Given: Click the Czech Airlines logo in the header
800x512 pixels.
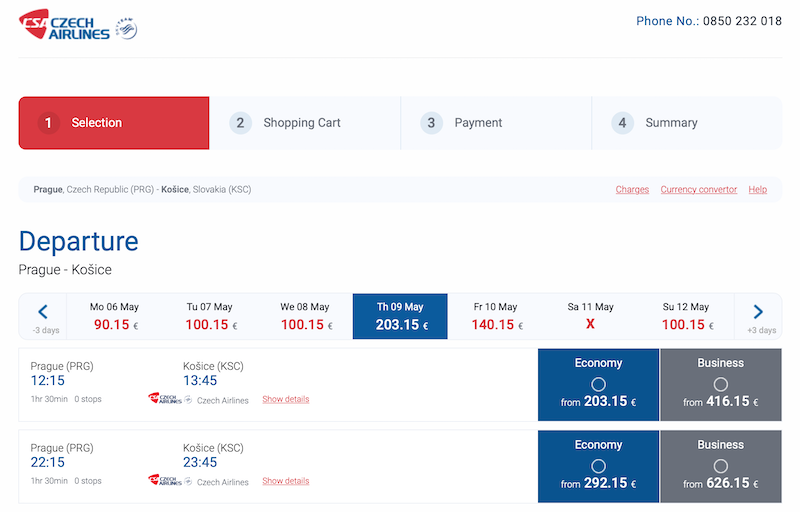Looking at the screenshot, I should pos(64,24).
